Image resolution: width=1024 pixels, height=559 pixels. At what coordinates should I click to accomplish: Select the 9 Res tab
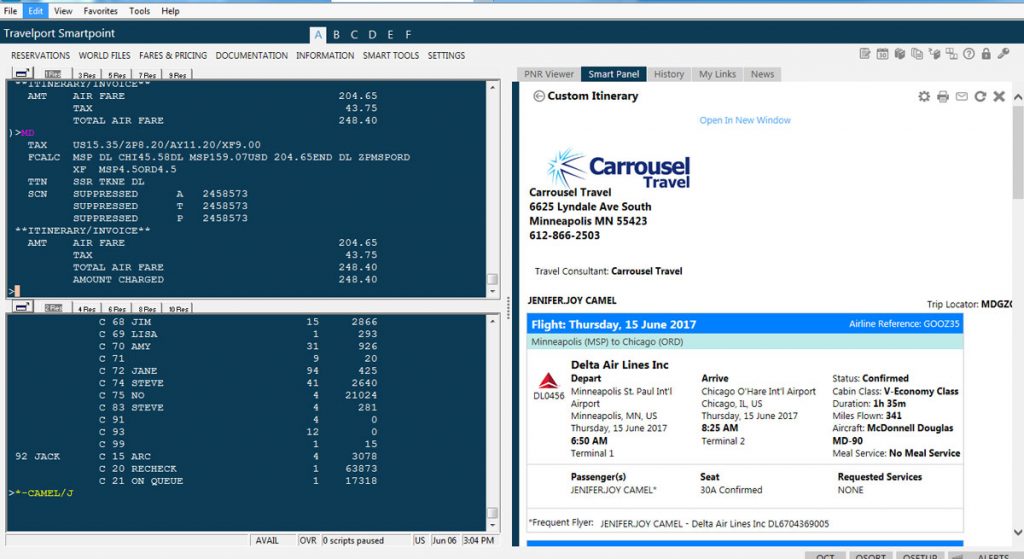coord(177,74)
